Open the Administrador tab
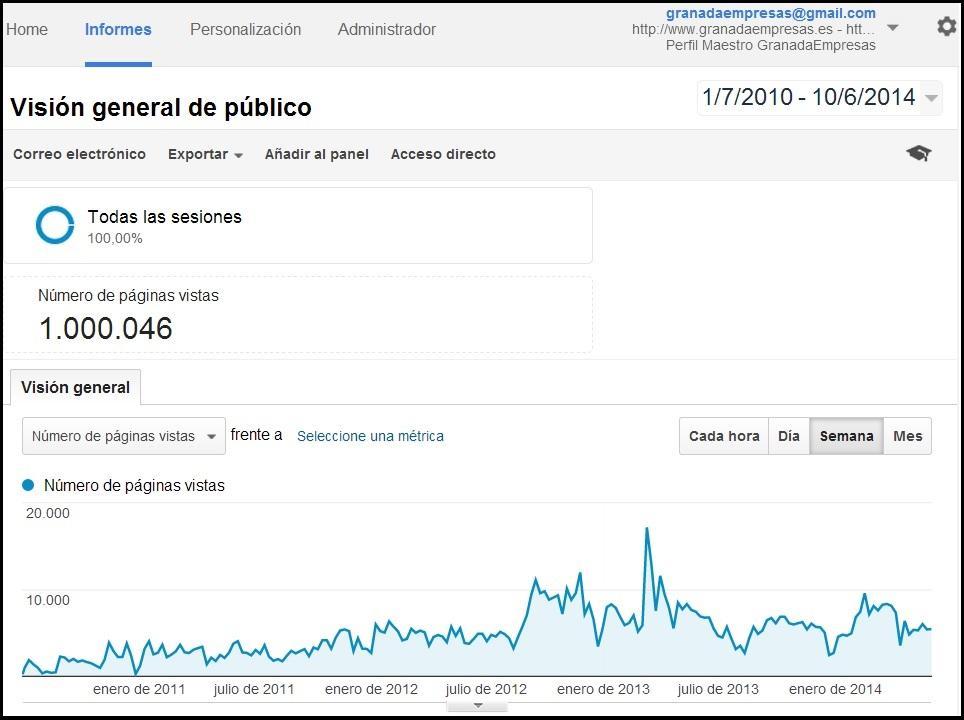 coord(386,29)
